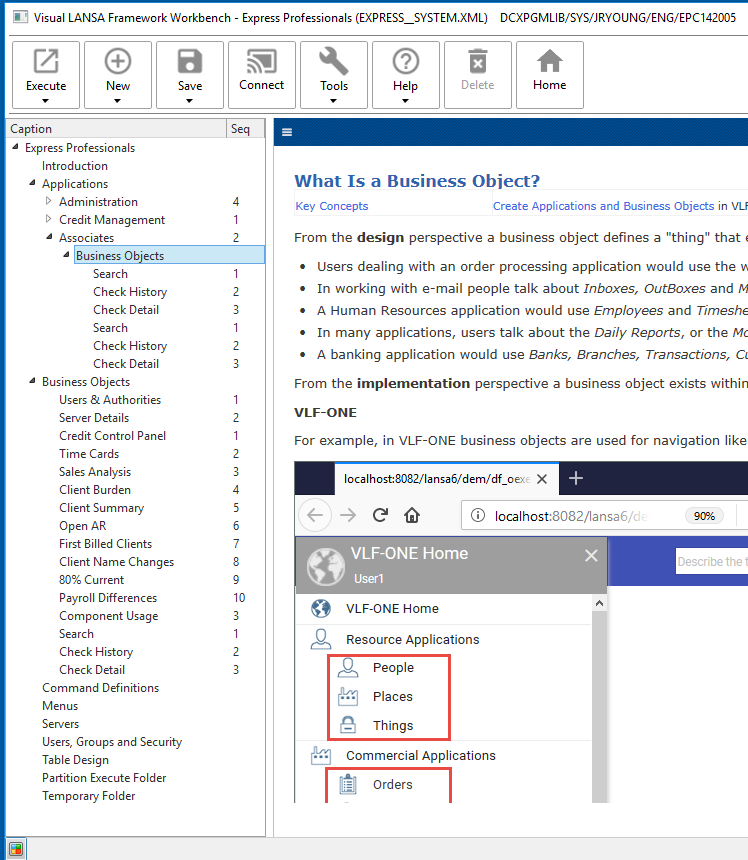Click the Save disk icon
Viewport: 748px width, 860px height.
[x=190, y=63]
